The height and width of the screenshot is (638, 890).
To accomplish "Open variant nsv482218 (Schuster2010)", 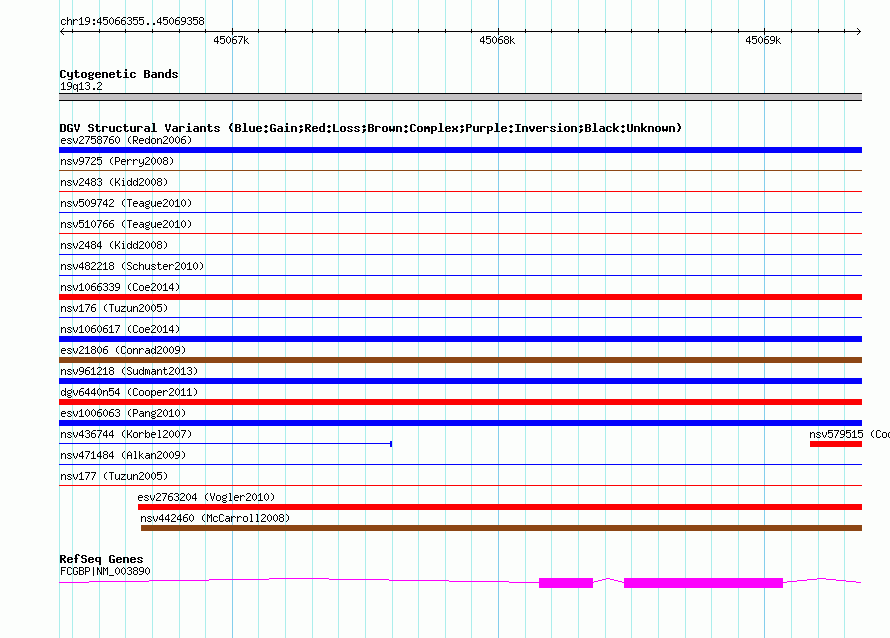I will [132, 266].
